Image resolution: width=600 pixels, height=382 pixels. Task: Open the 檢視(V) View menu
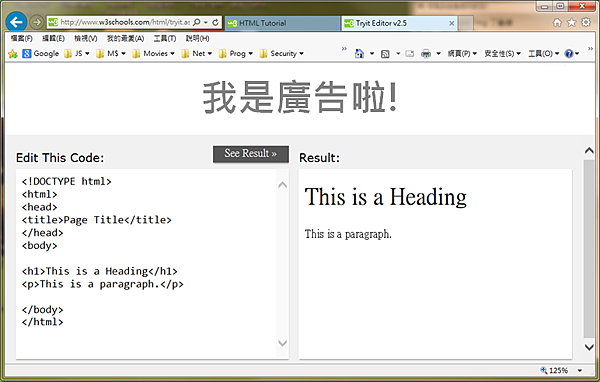coord(86,38)
